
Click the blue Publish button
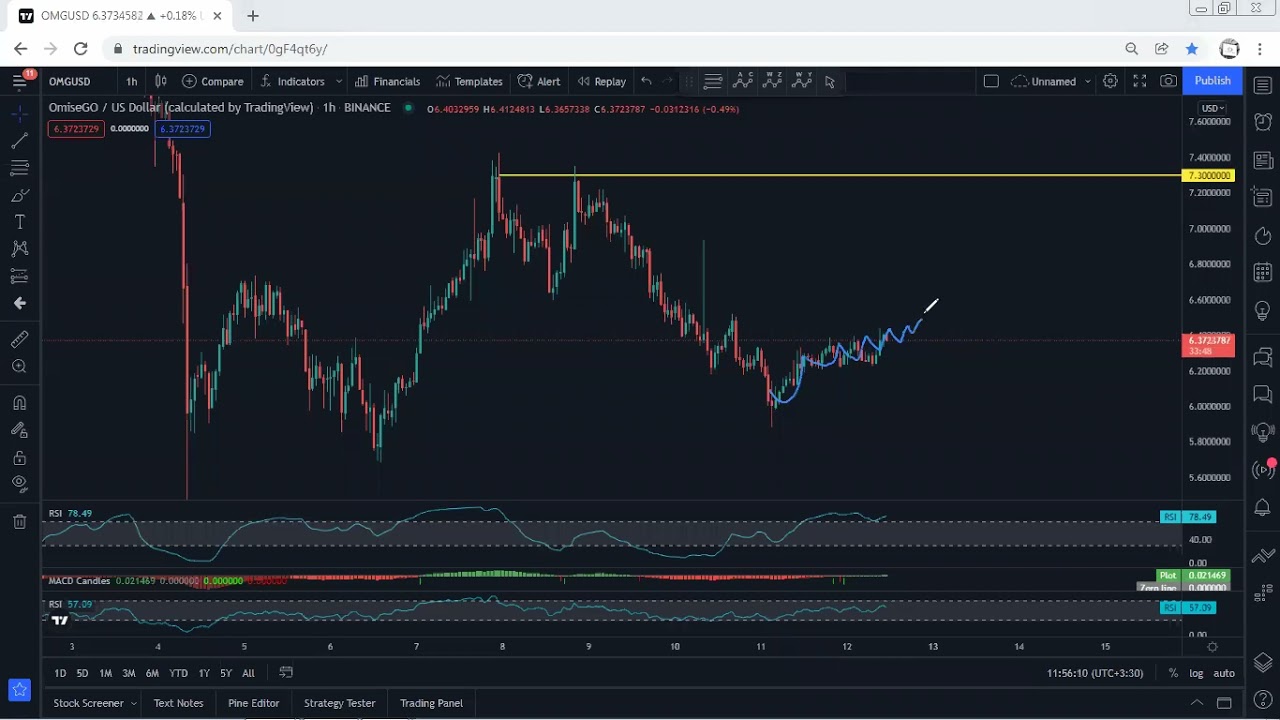coord(1212,81)
